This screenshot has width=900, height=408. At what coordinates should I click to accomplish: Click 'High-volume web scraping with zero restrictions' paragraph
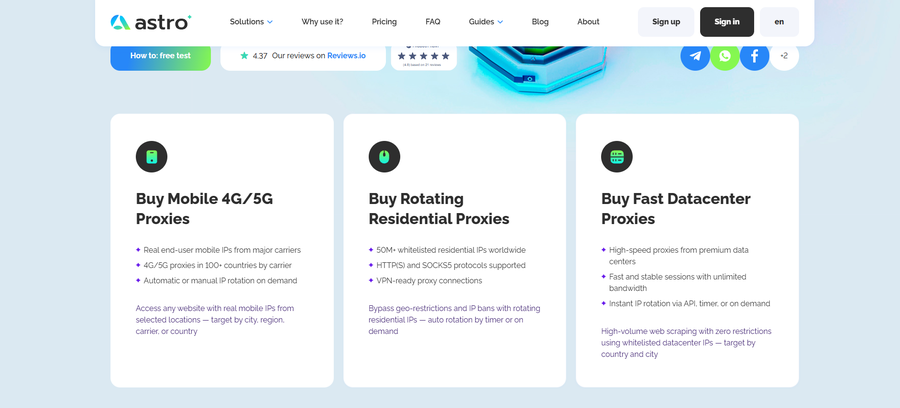coord(686,343)
